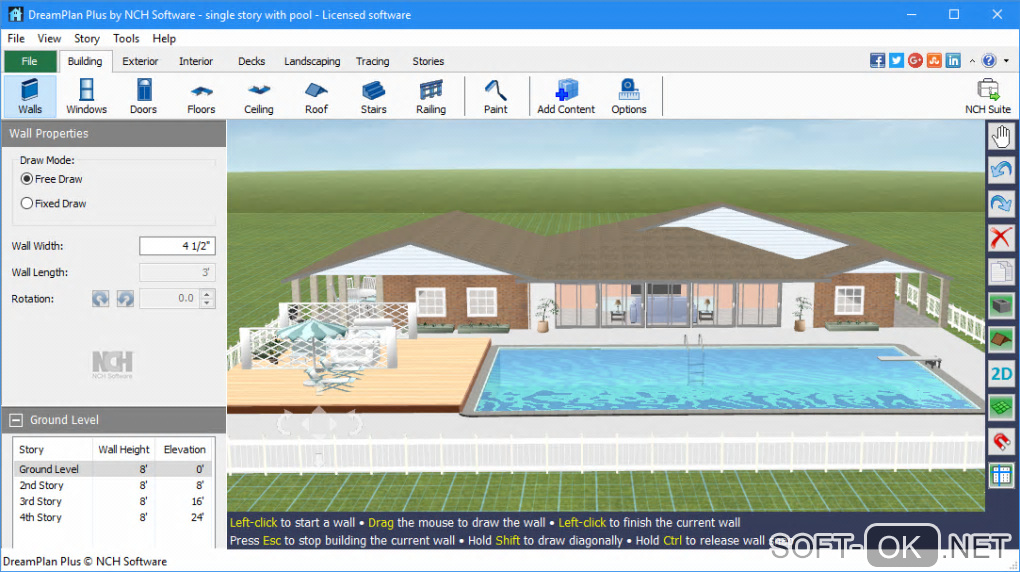Open the Options toolbar button
The width and height of the screenshot is (1020, 572).
click(x=628, y=96)
